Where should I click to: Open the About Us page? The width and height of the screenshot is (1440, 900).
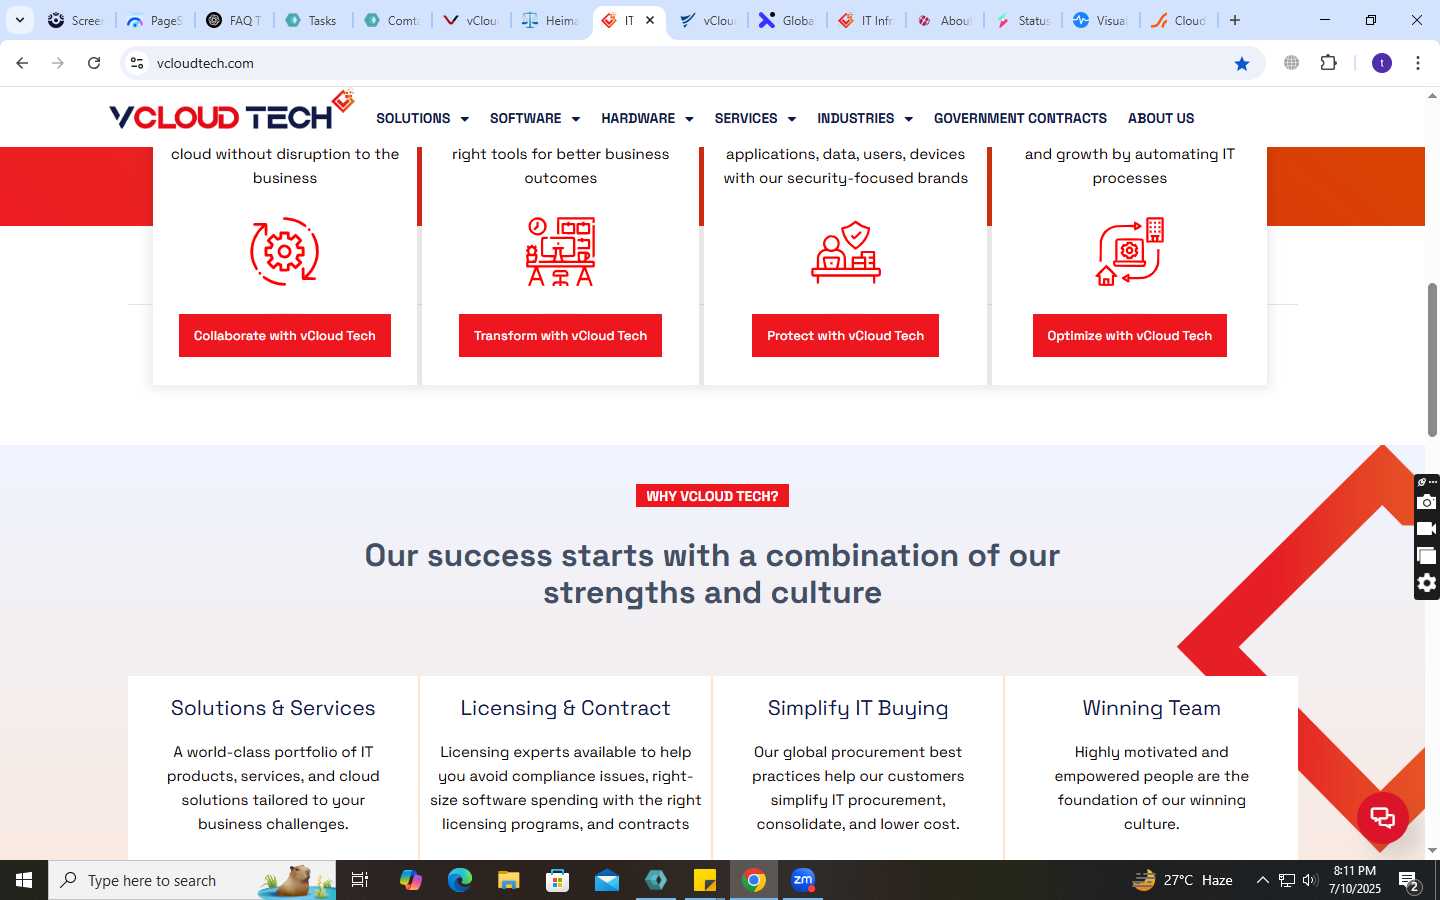tap(1161, 118)
